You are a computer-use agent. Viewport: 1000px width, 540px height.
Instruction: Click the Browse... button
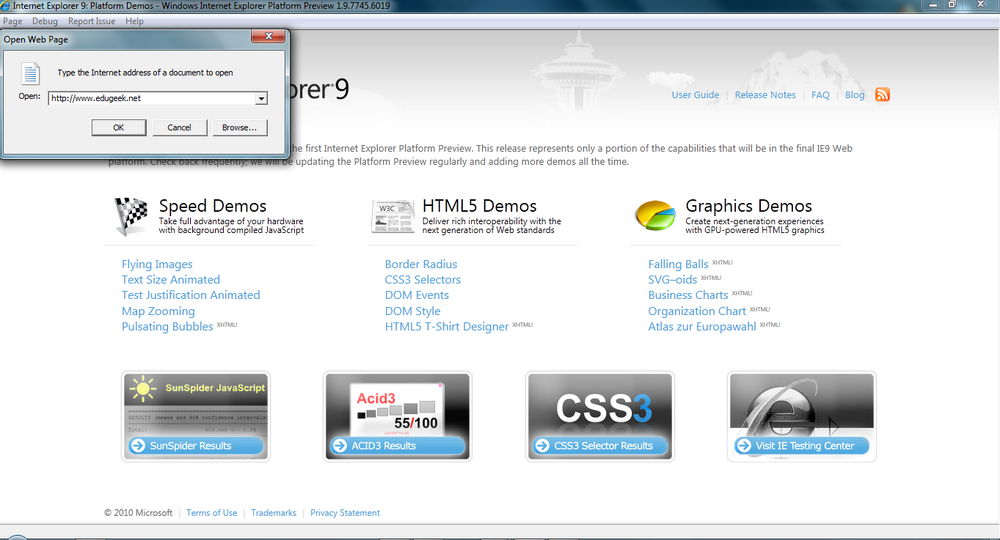click(x=240, y=128)
